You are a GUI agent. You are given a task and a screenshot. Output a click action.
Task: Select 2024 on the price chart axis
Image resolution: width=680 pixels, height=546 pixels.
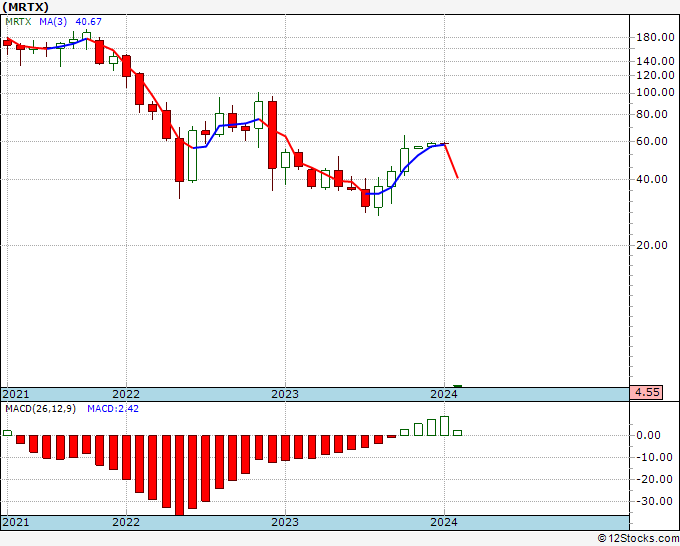click(x=444, y=394)
